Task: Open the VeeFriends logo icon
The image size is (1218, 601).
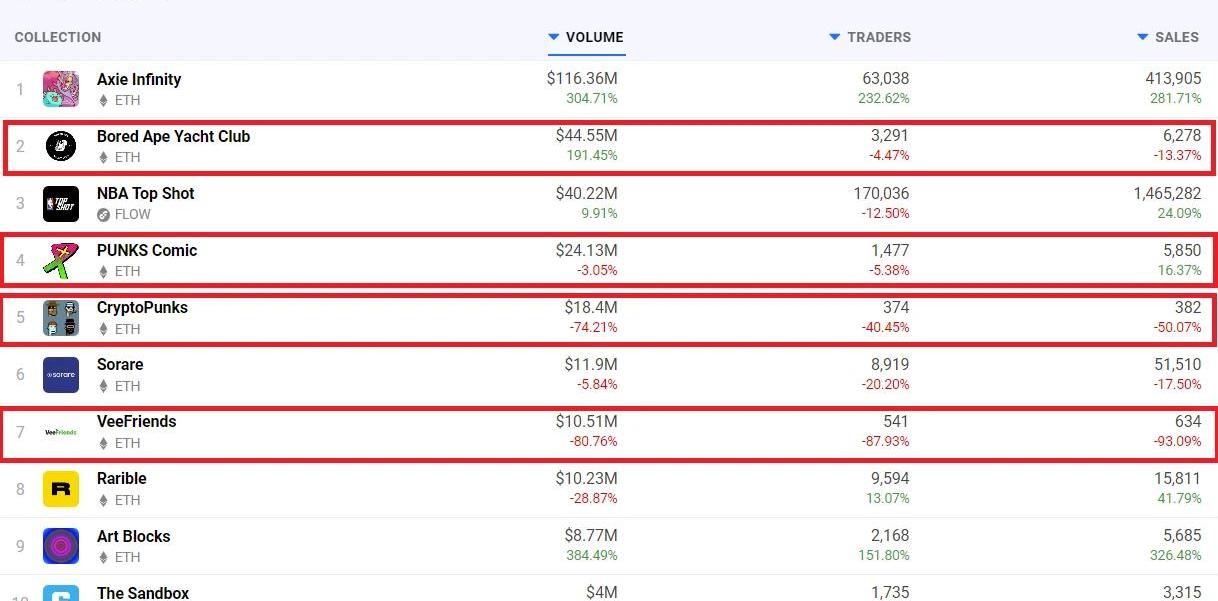Action: 61,432
